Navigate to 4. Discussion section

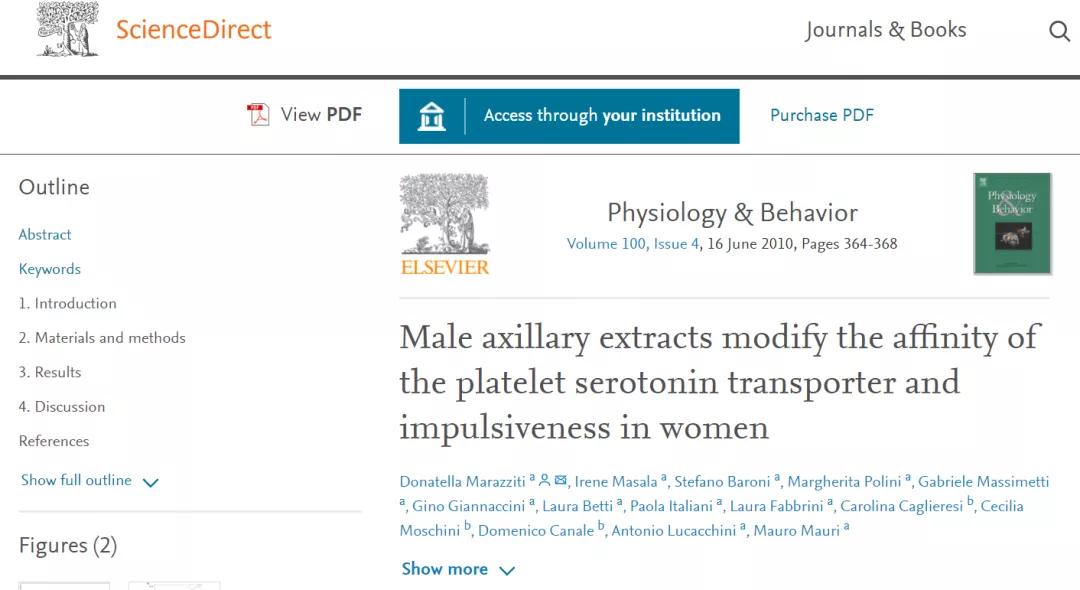pyautogui.click(x=61, y=407)
